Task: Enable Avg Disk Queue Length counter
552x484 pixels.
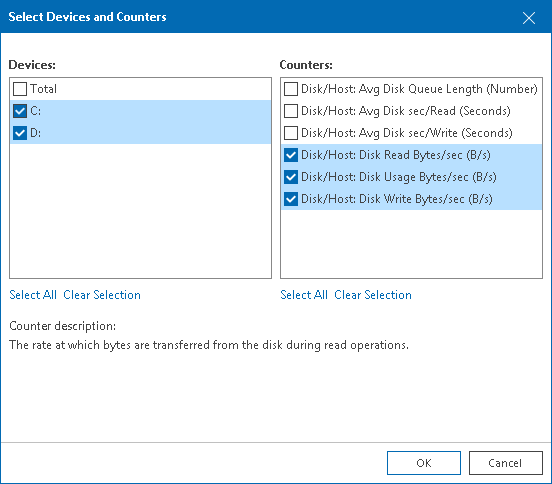Action: [291, 89]
